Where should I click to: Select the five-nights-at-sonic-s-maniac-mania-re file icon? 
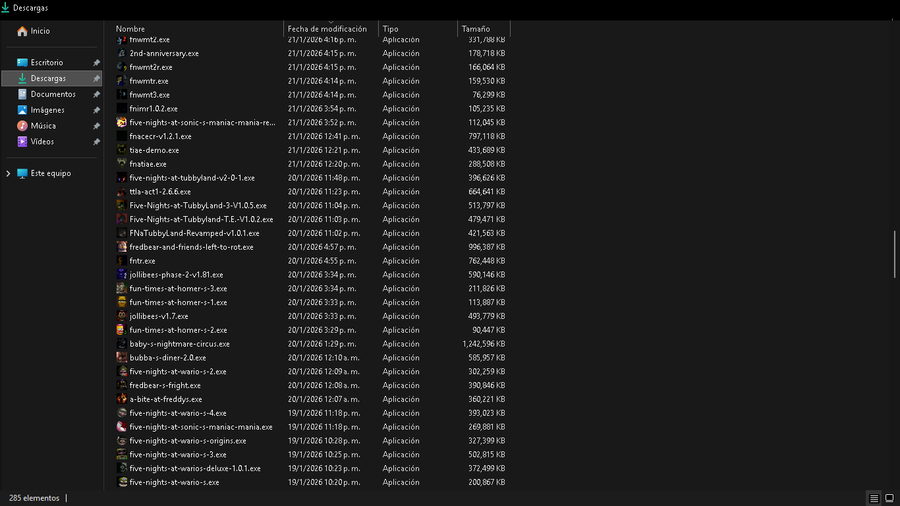click(x=122, y=122)
